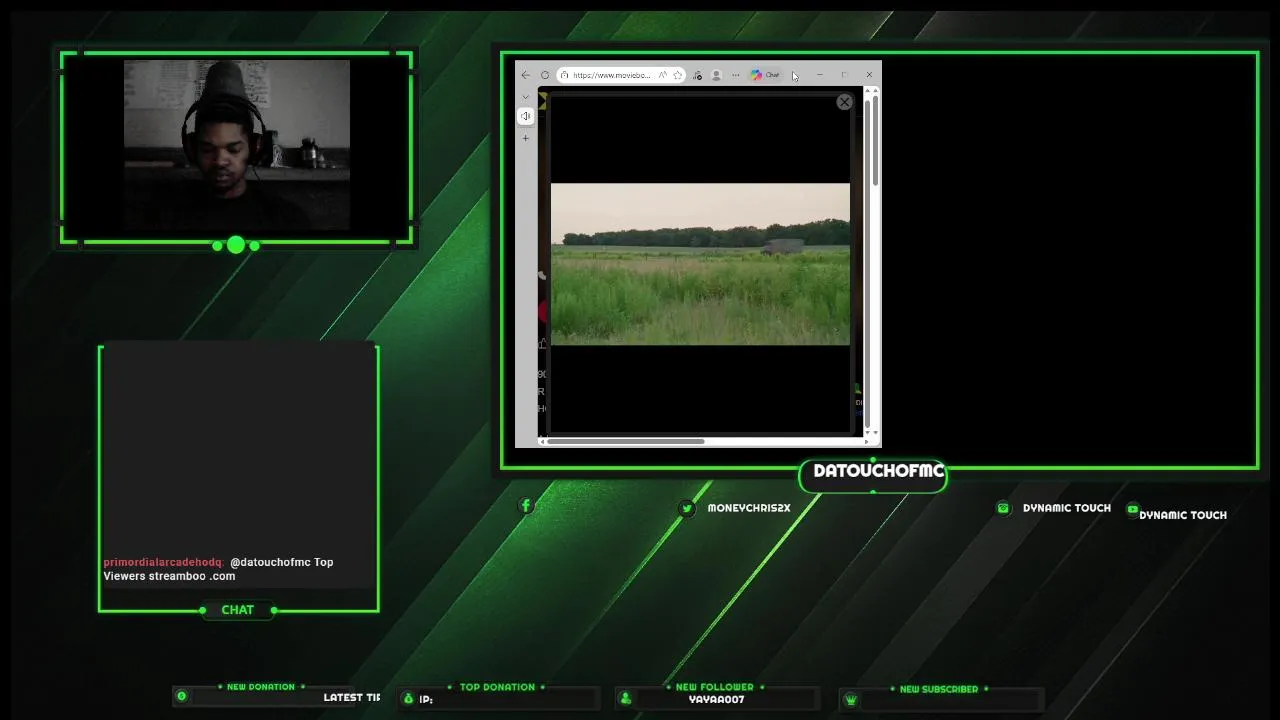Screen dimensions: 1280x720
Task: Click the NEW SUBSCRIBER label
Action: (x=939, y=689)
